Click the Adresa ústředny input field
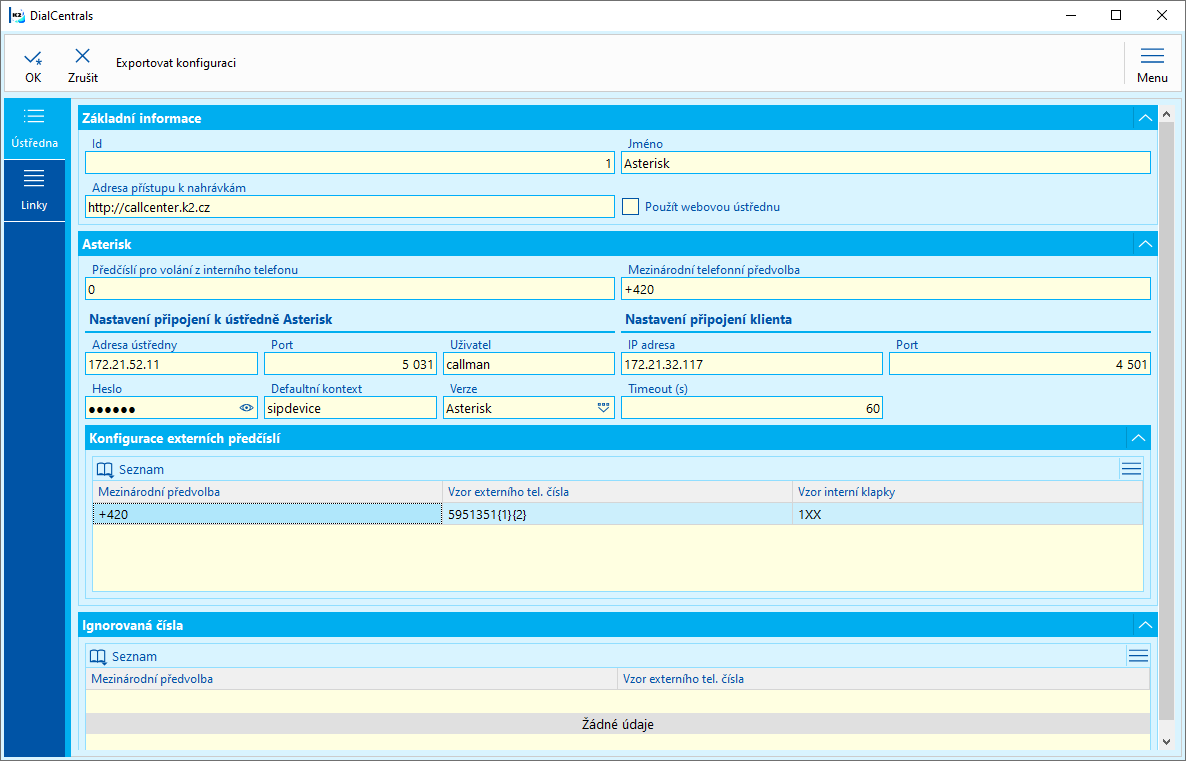Screen dimensions: 1186x761 click(171, 364)
